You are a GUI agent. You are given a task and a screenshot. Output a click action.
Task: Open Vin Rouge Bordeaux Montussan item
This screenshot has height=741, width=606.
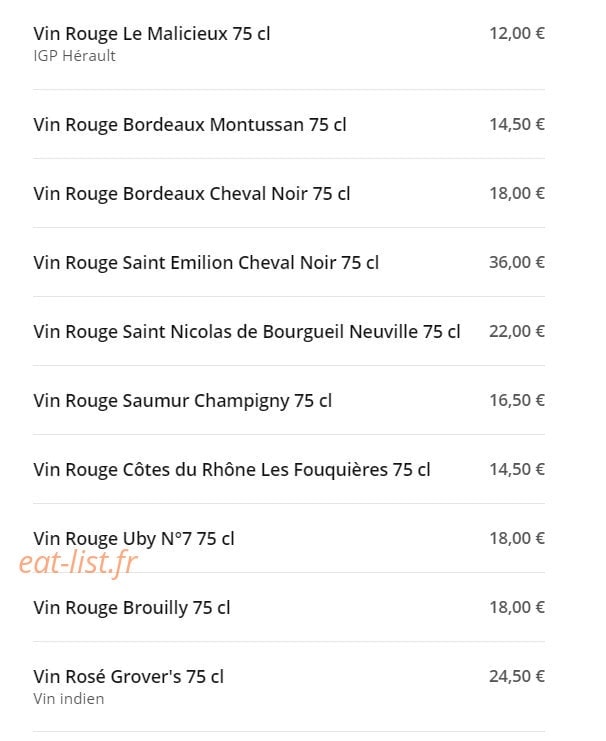[x=190, y=125]
